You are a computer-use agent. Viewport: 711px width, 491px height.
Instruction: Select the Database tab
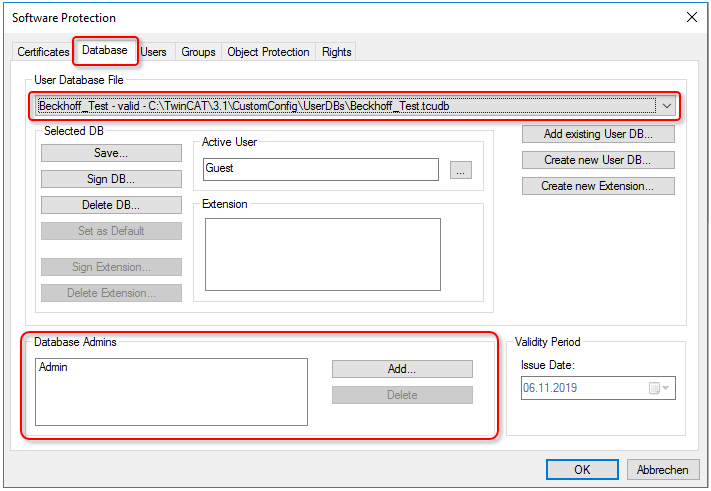(105, 50)
